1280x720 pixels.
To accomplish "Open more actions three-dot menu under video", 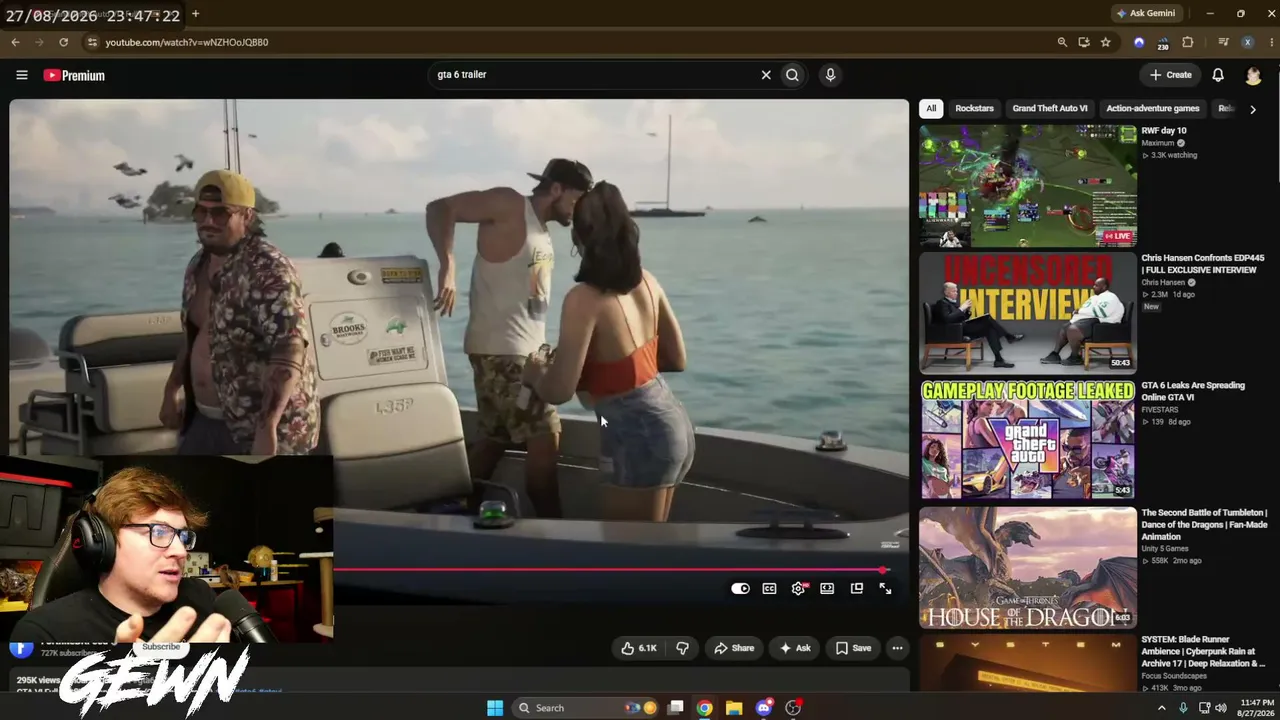I will point(897,648).
